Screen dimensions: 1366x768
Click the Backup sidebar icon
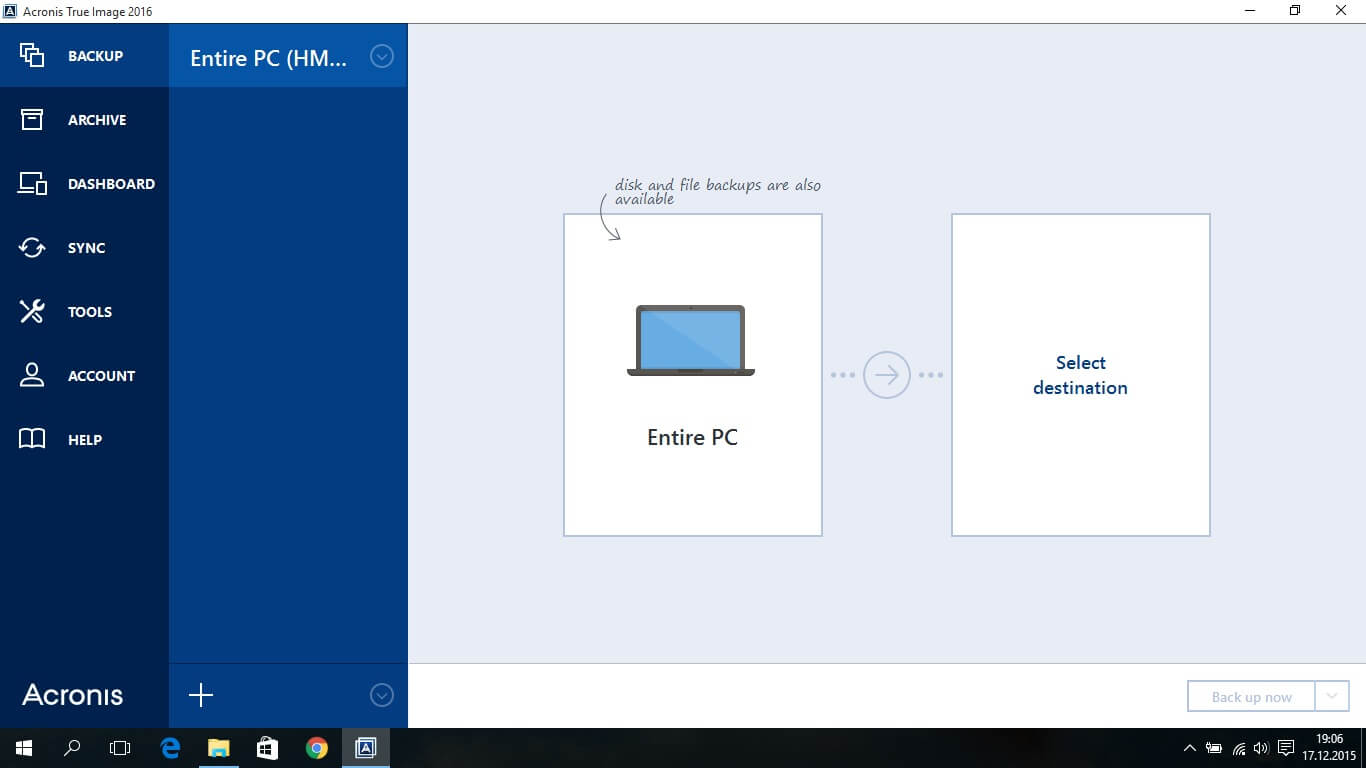click(x=32, y=56)
